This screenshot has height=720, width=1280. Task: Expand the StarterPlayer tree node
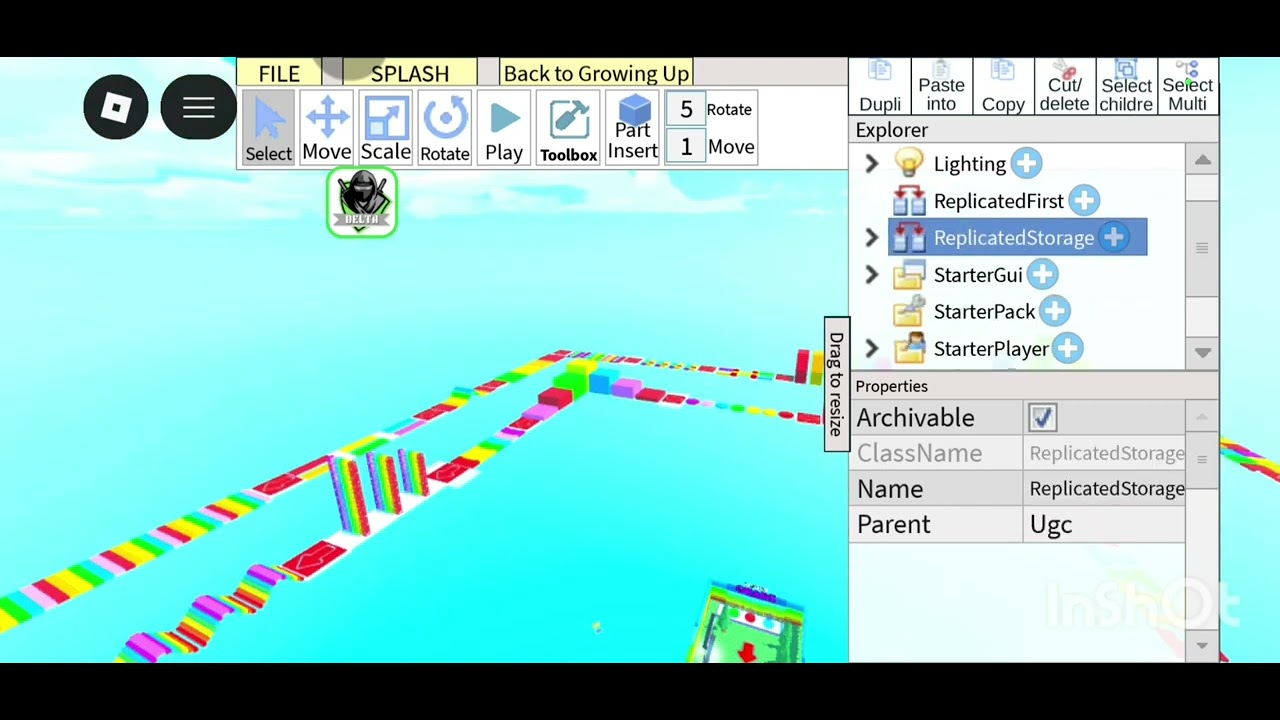coord(871,349)
